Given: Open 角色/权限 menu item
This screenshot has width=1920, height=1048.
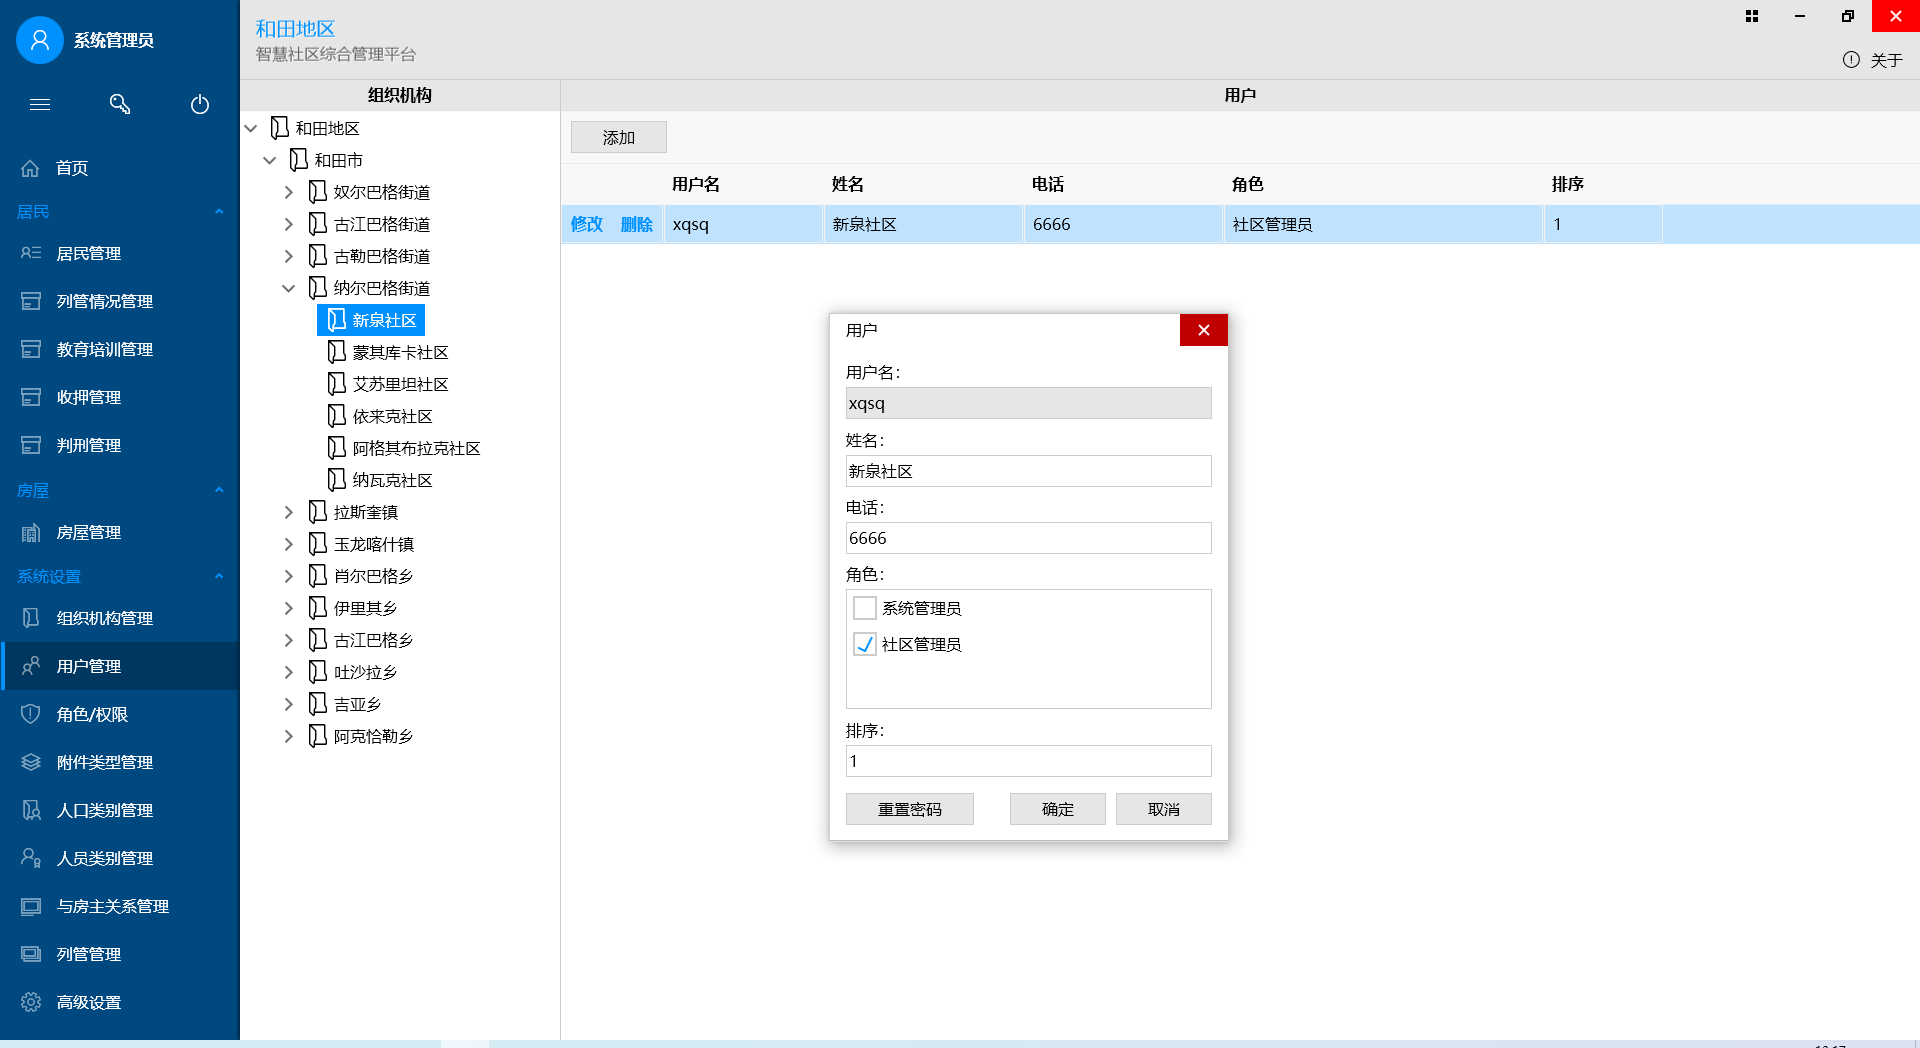Looking at the screenshot, I should point(92,714).
